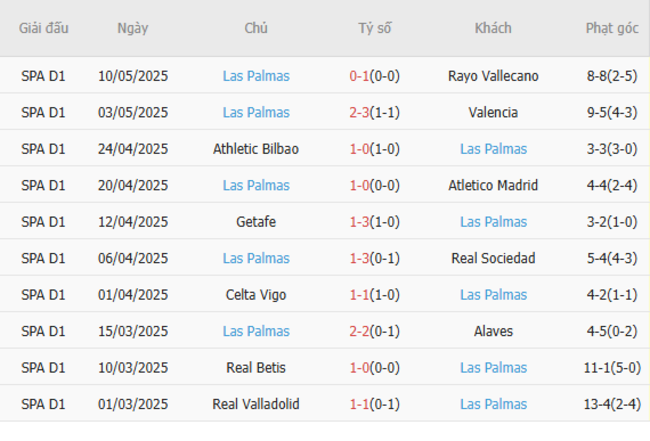The width and height of the screenshot is (650, 441).
Task: Click the Tỷ số column header
Action: click(x=375, y=28)
